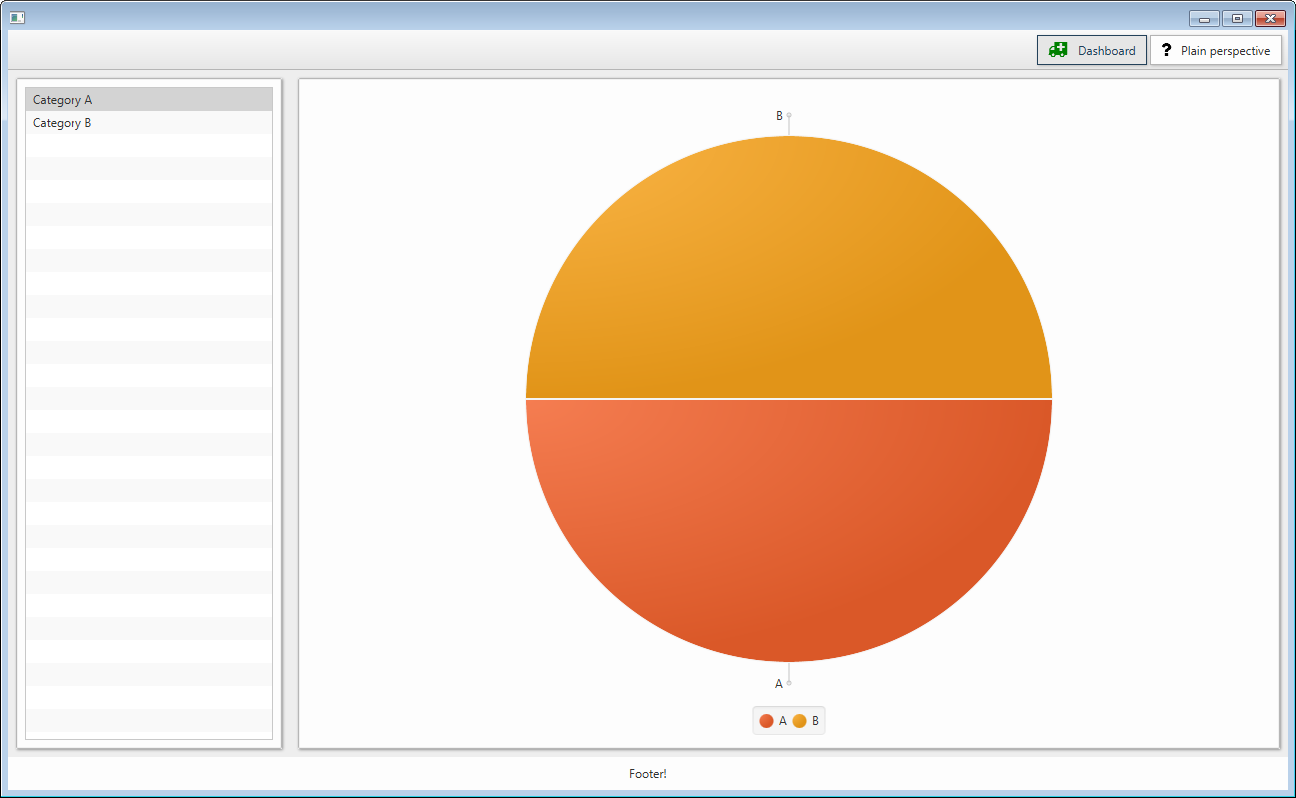Viewport: 1296px width, 798px height.
Task: Open the Dashboard perspective button
Action: tap(1092, 50)
